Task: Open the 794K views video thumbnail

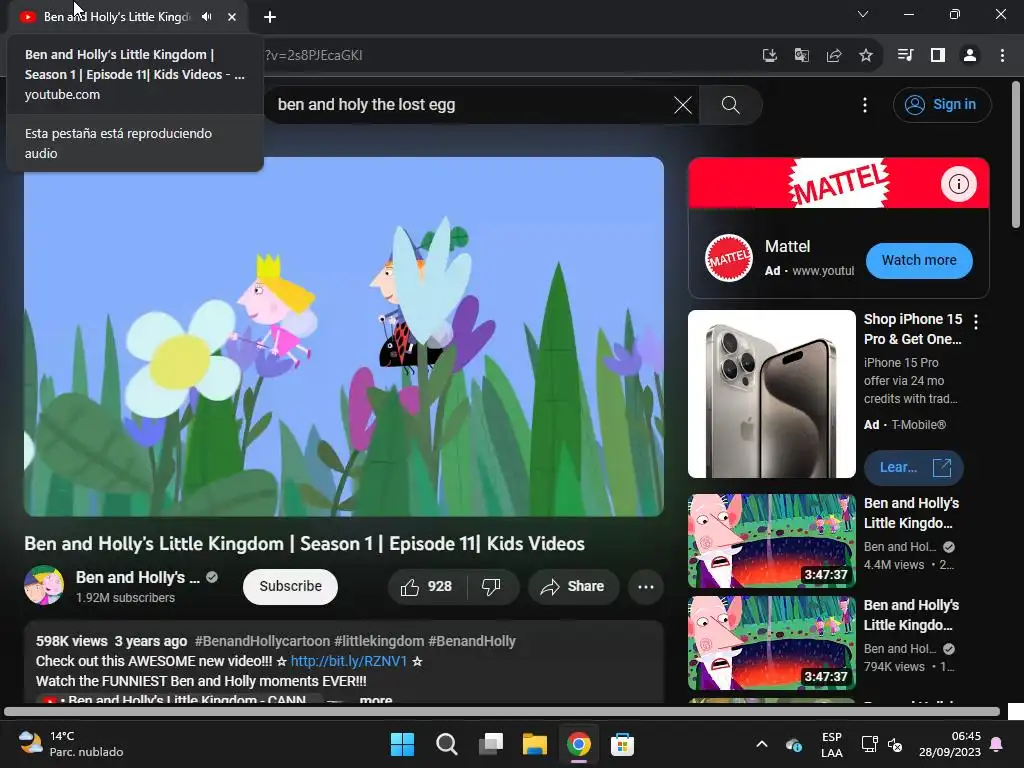Action: pyautogui.click(x=771, y=643)
